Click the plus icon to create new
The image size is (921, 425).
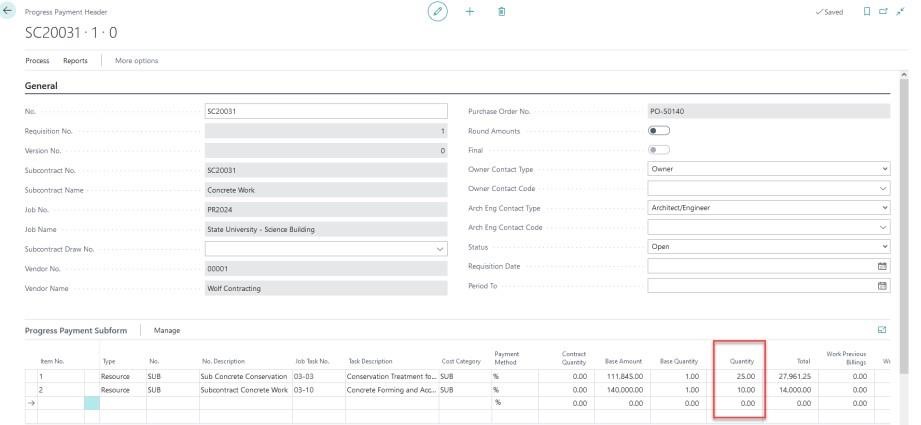pos(470,11)
